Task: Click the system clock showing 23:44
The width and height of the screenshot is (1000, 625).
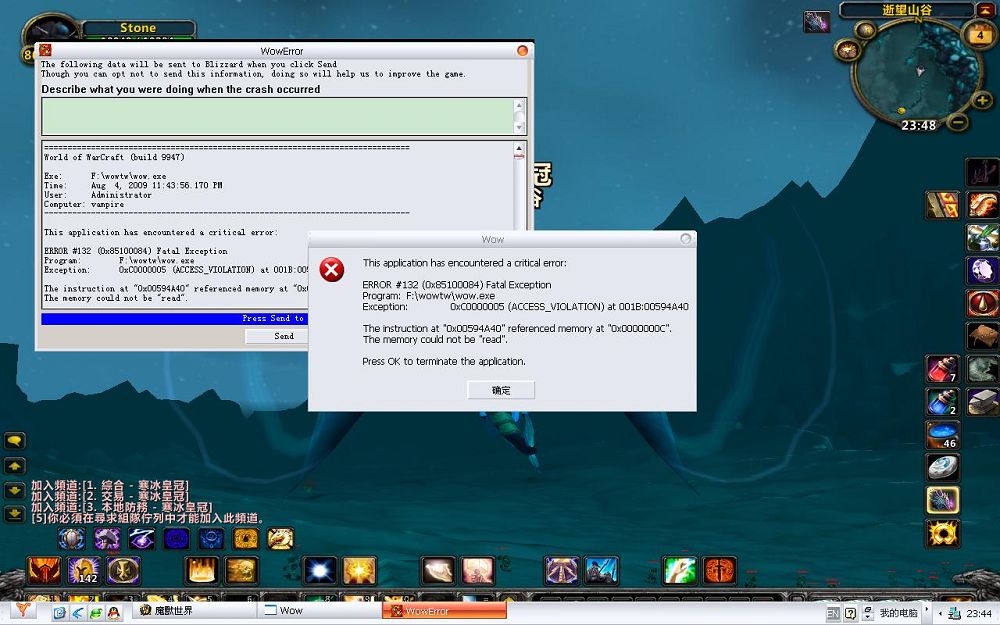Action: [x=979, y=614]
